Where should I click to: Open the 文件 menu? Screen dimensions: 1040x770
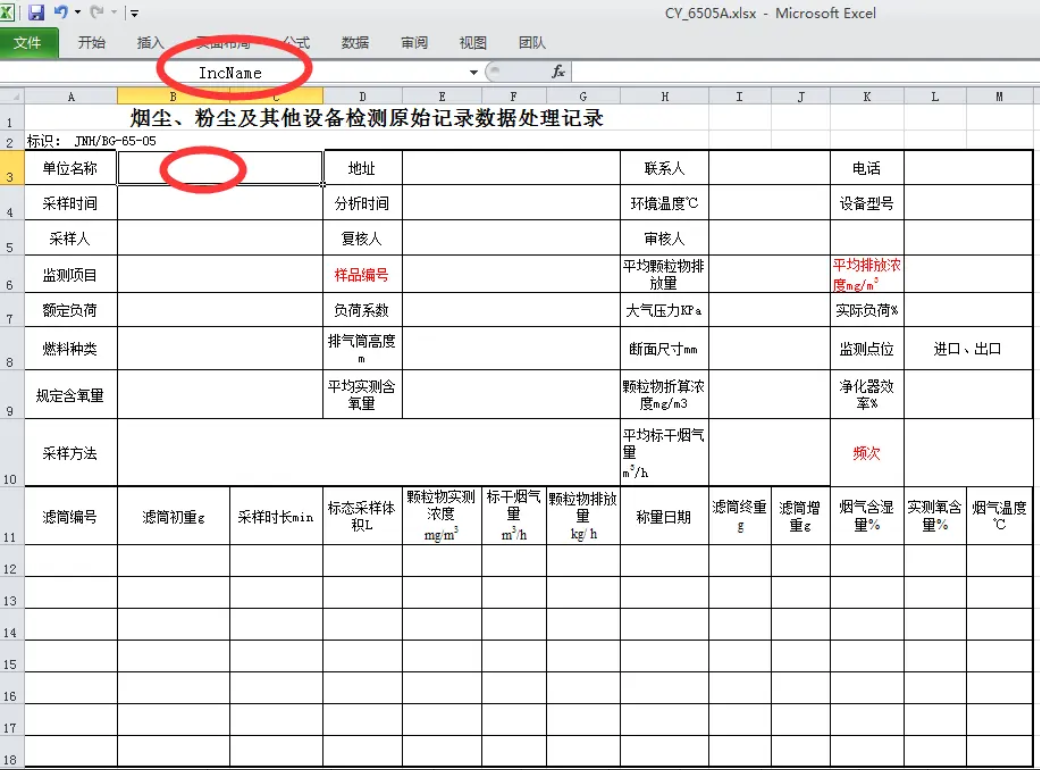[x=30, y=42]
